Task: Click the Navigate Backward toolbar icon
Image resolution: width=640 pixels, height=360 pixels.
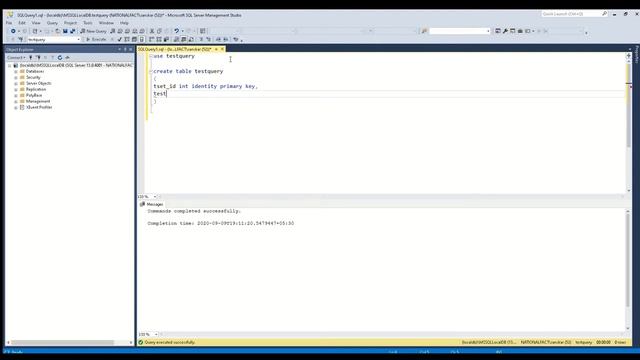Action: (13, 31)
